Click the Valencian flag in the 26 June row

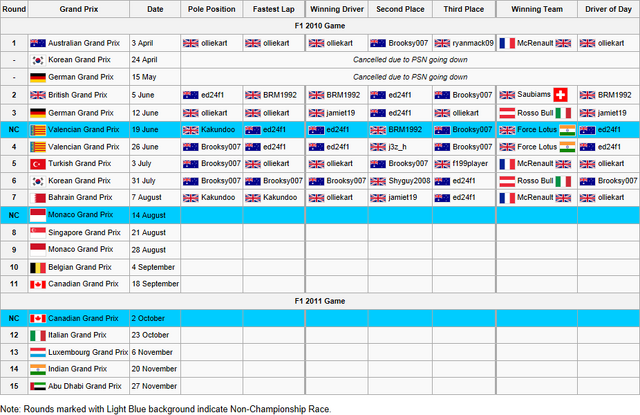38,147
